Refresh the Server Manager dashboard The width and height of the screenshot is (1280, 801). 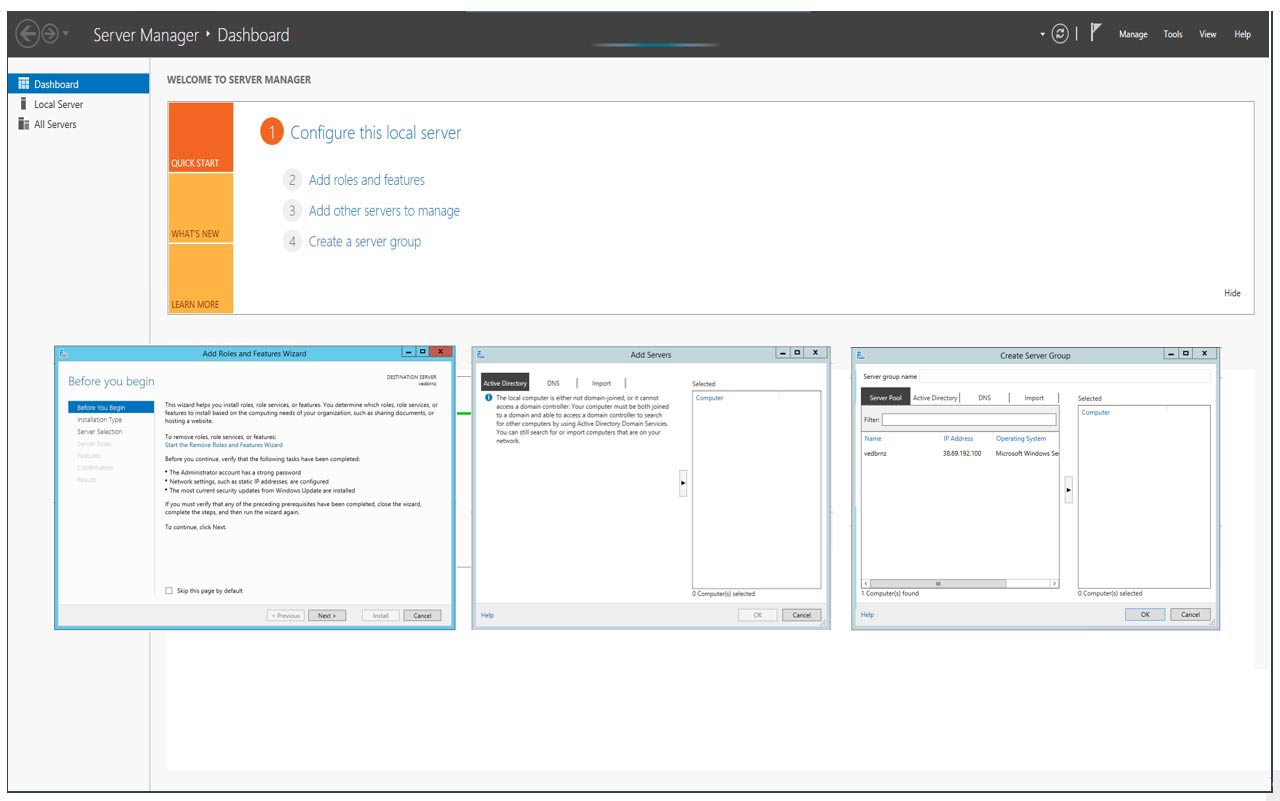click(x=1060, y=34)
